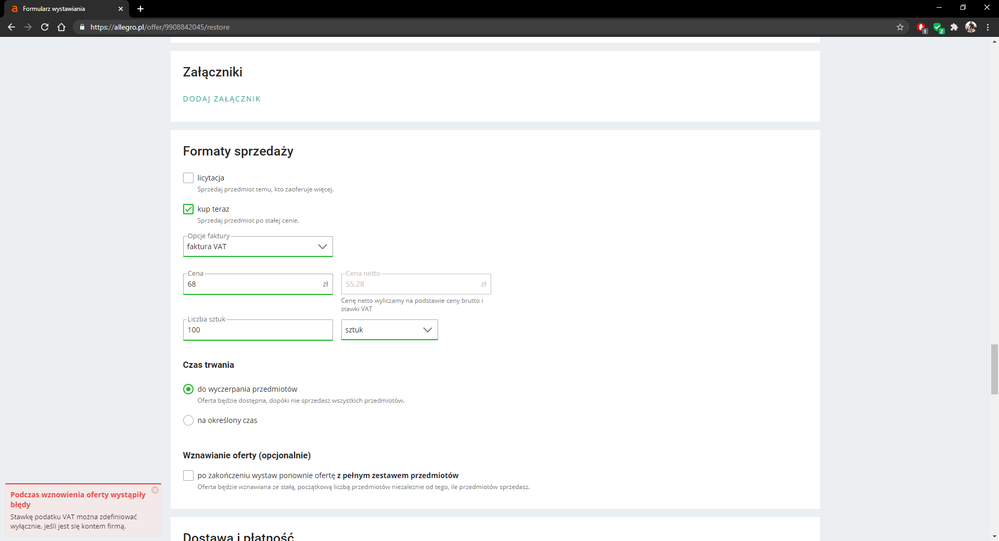The width and height of the screenshot is (999, 541).
Task: Uncheck the kup teraz checkbox
Action: [x=188, y=209]
